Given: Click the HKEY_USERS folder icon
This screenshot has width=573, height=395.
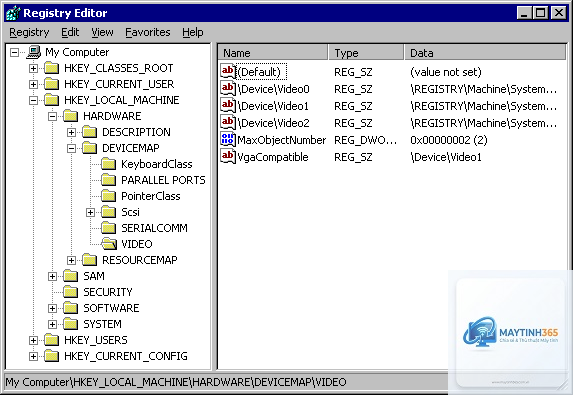Looking at the screenshot, I should tap(52, 340).
